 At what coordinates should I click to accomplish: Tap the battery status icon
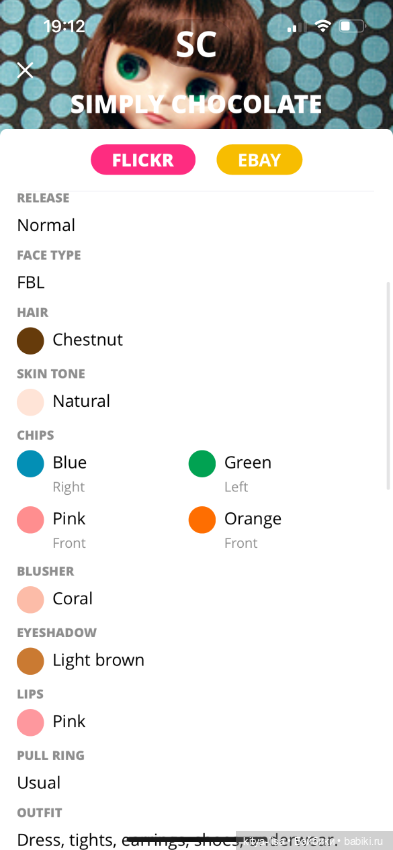click(351, 25)
